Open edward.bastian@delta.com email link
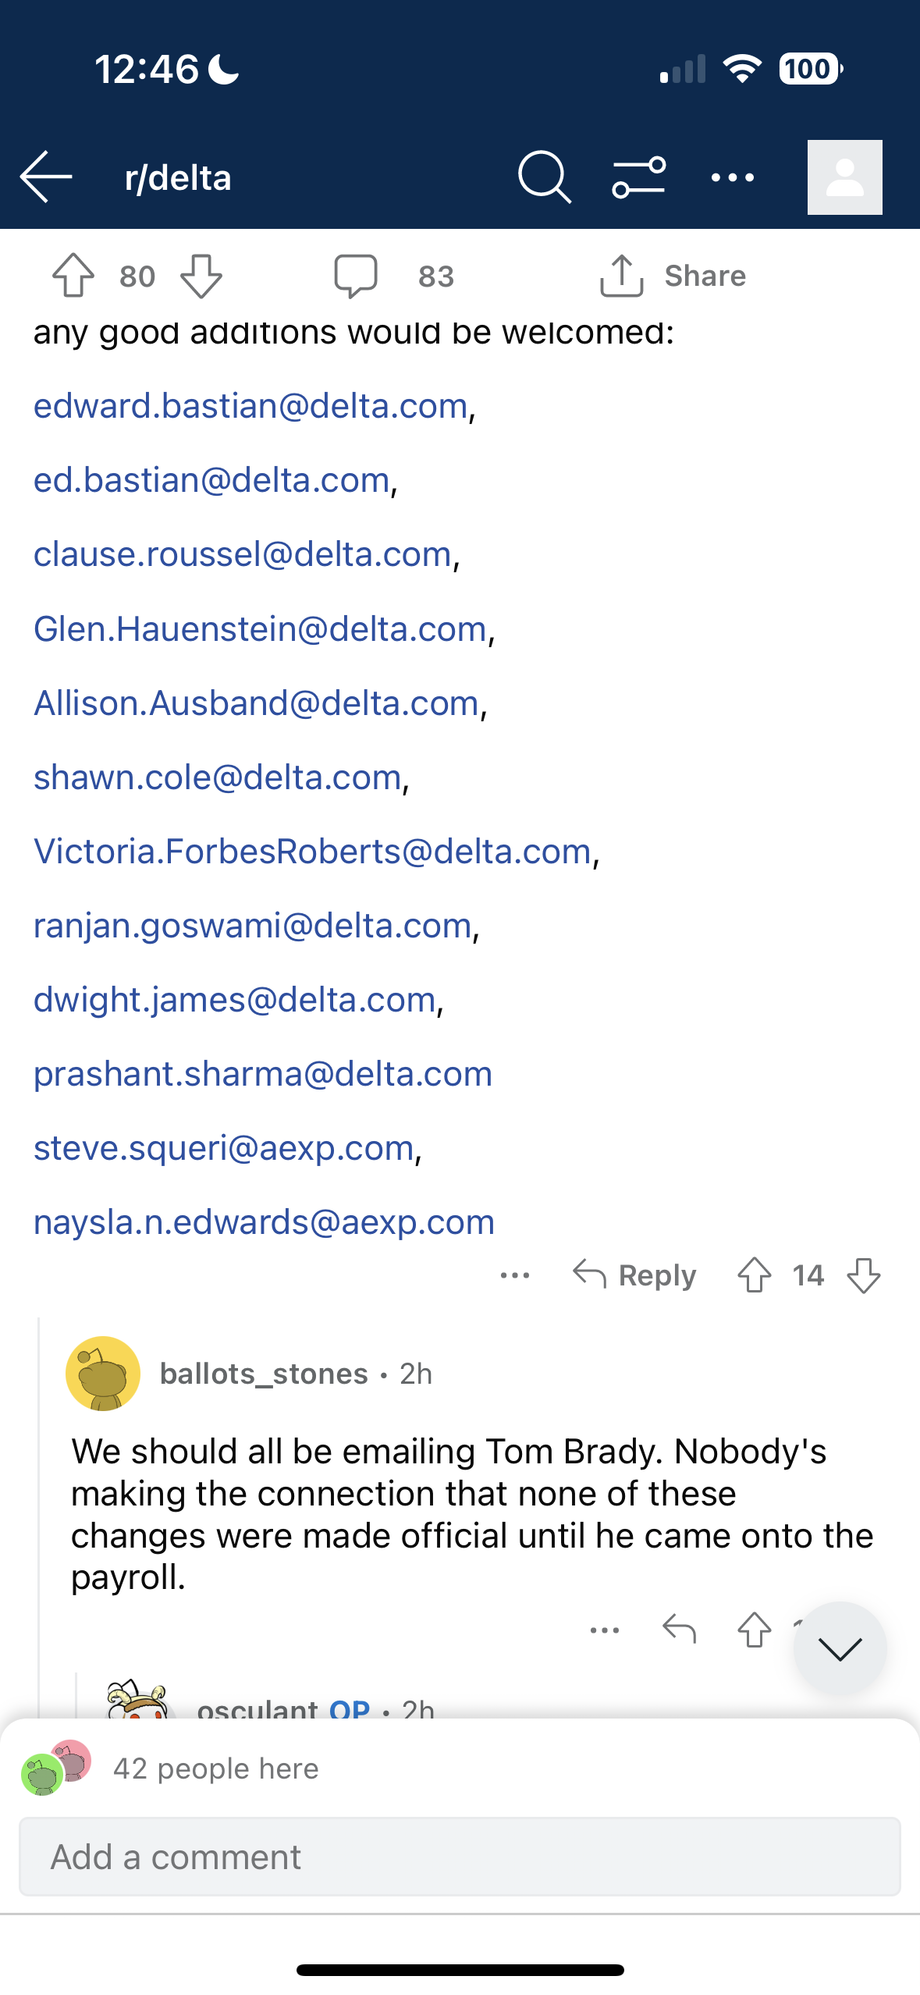This screenshot has width=920, height=1995. 251,406
